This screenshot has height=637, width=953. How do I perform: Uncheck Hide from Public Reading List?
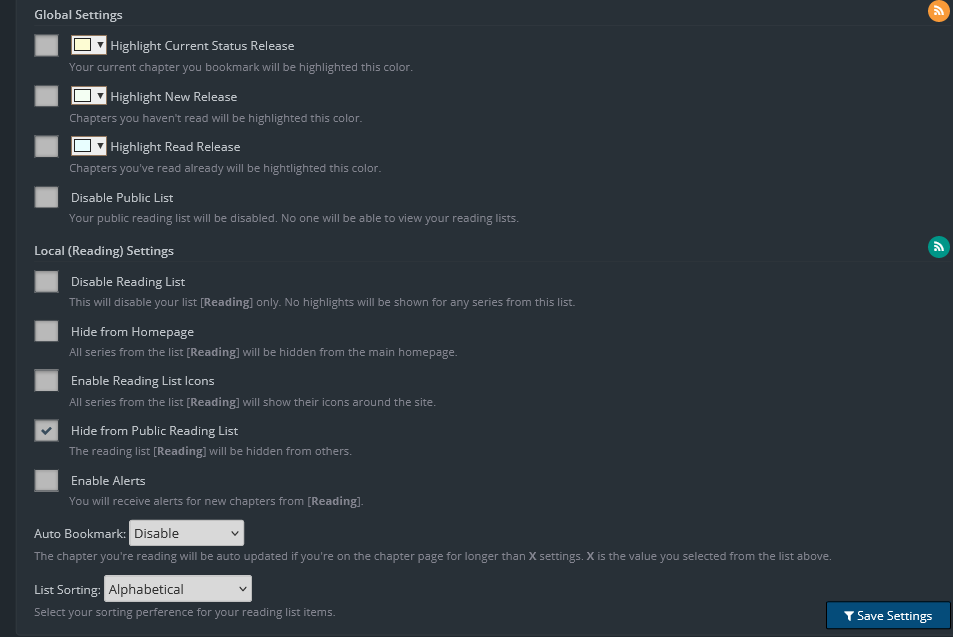point(46,430)
